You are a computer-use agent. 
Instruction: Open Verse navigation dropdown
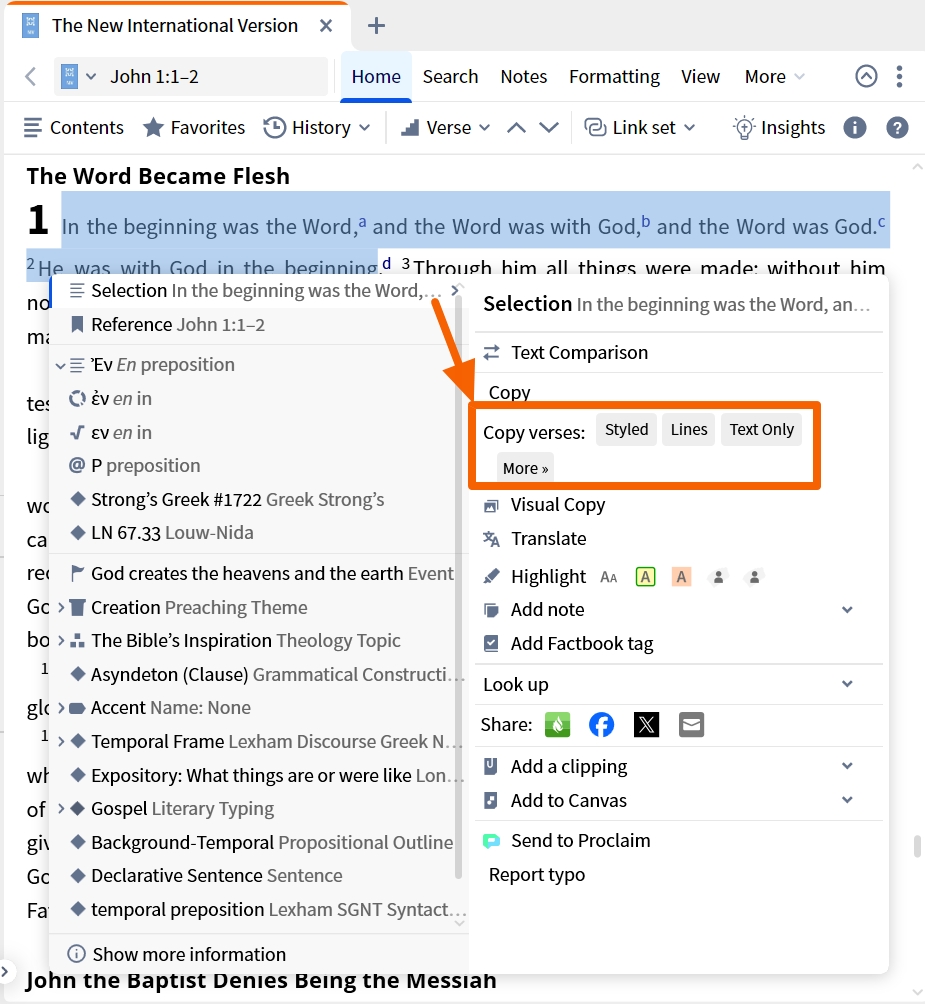(446, 127)
